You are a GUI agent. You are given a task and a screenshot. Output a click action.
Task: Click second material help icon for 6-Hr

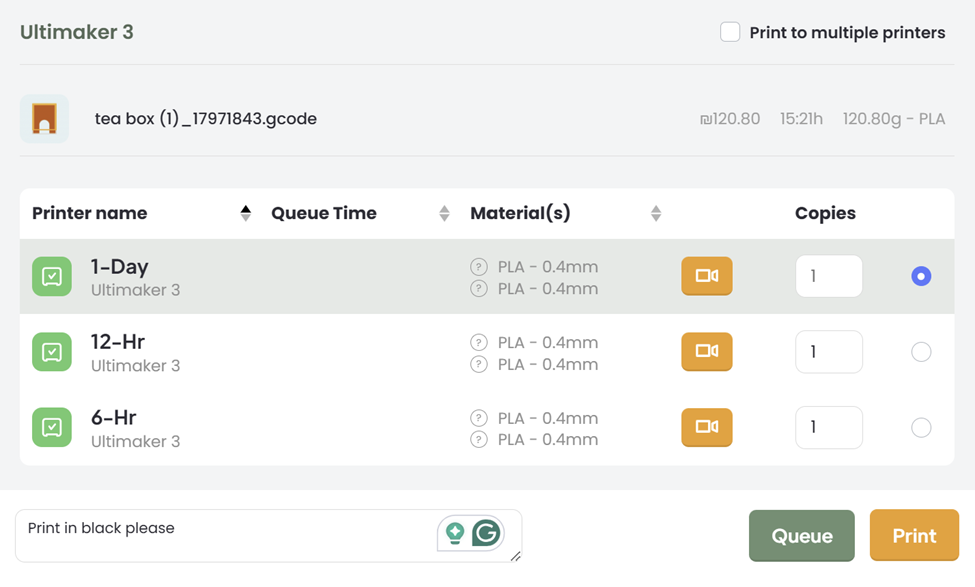(x=479, y=440)
